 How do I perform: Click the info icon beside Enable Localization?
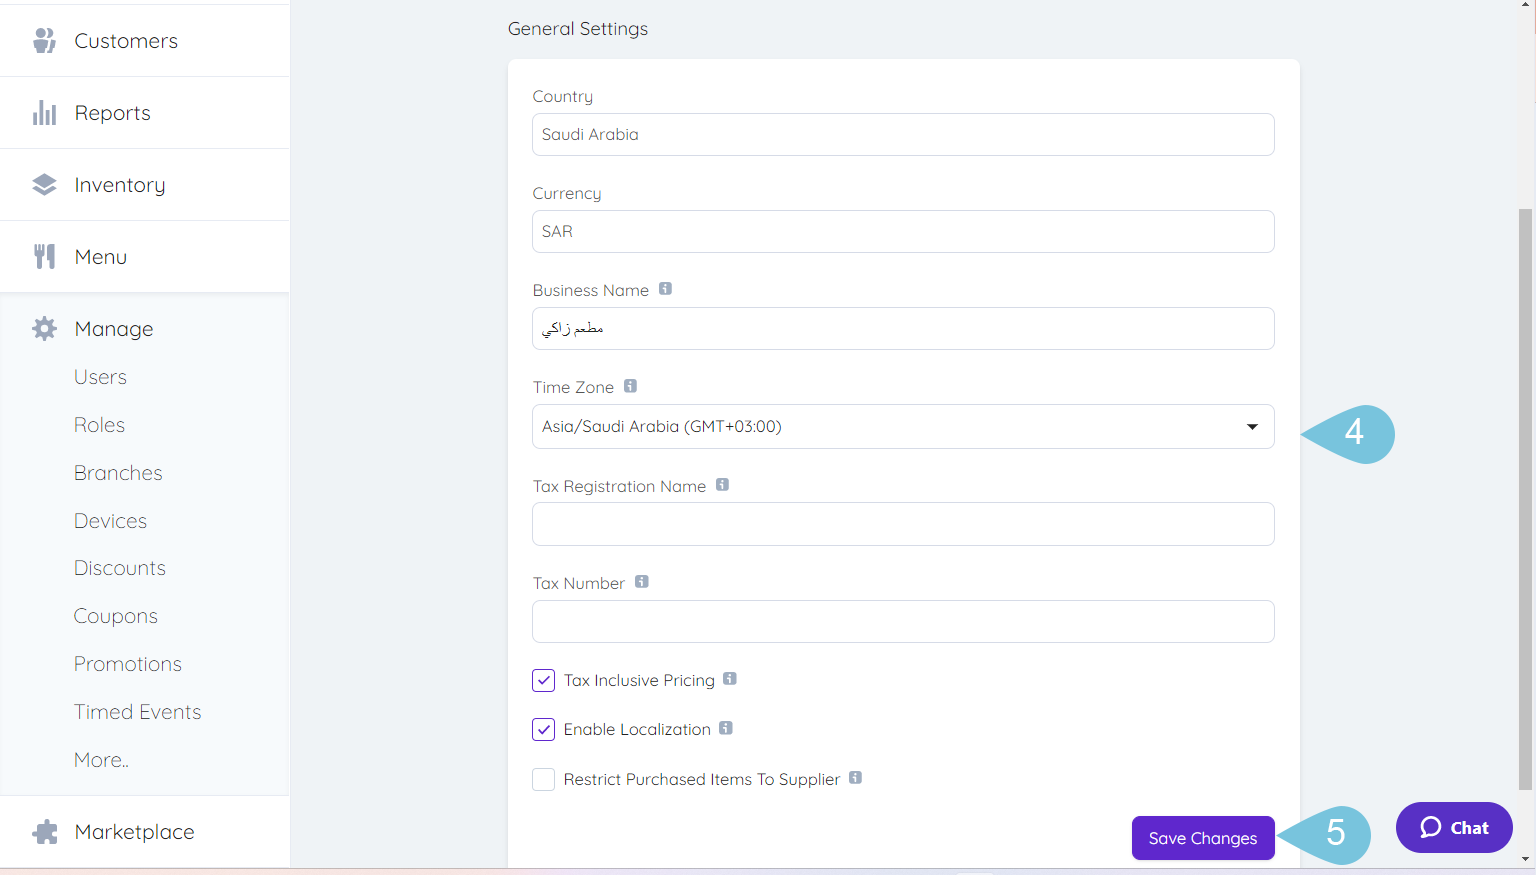click(726, 728)
